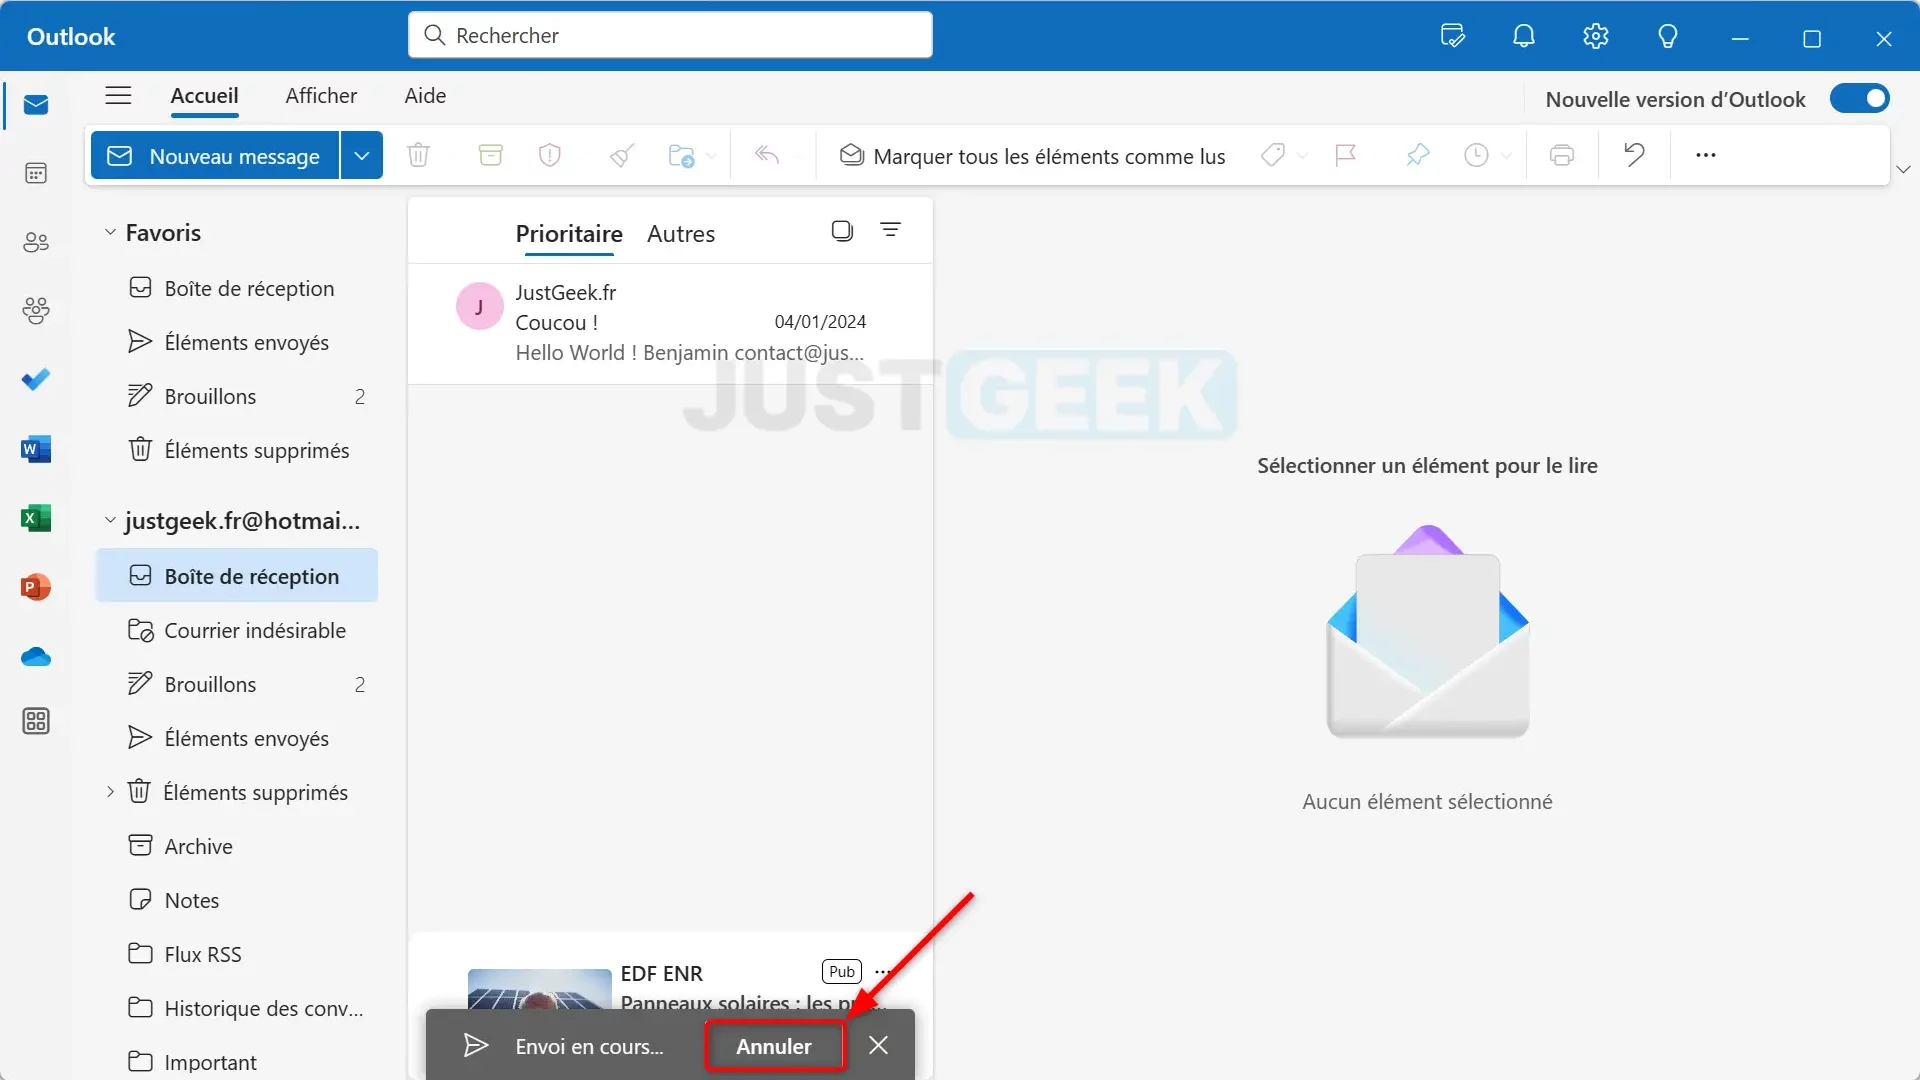Click Annuler to cancel sending
The height and width of the screenshot is (1080, 1920).
tap(774, 1046)
